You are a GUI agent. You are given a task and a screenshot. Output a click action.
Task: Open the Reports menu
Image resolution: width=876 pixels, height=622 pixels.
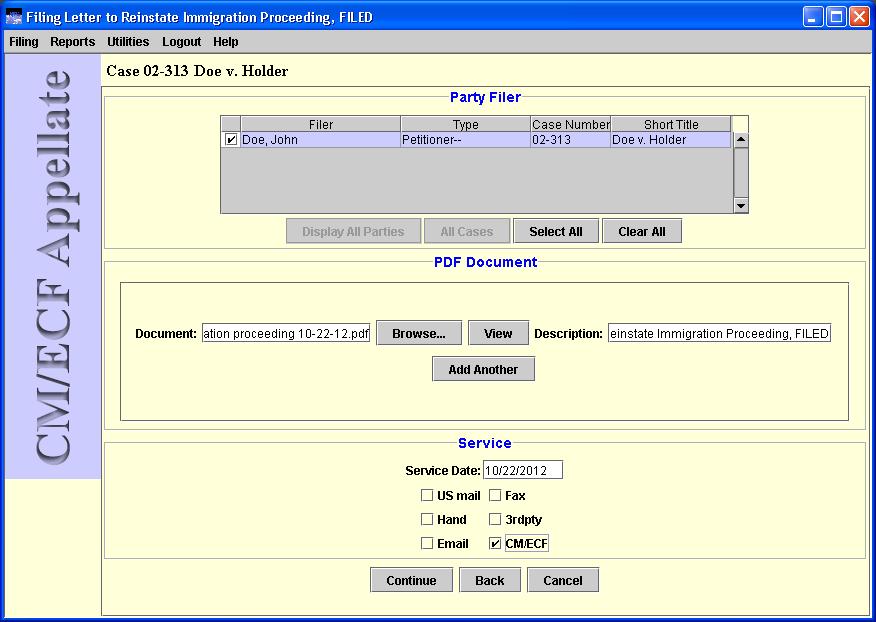tap(73, 42)
